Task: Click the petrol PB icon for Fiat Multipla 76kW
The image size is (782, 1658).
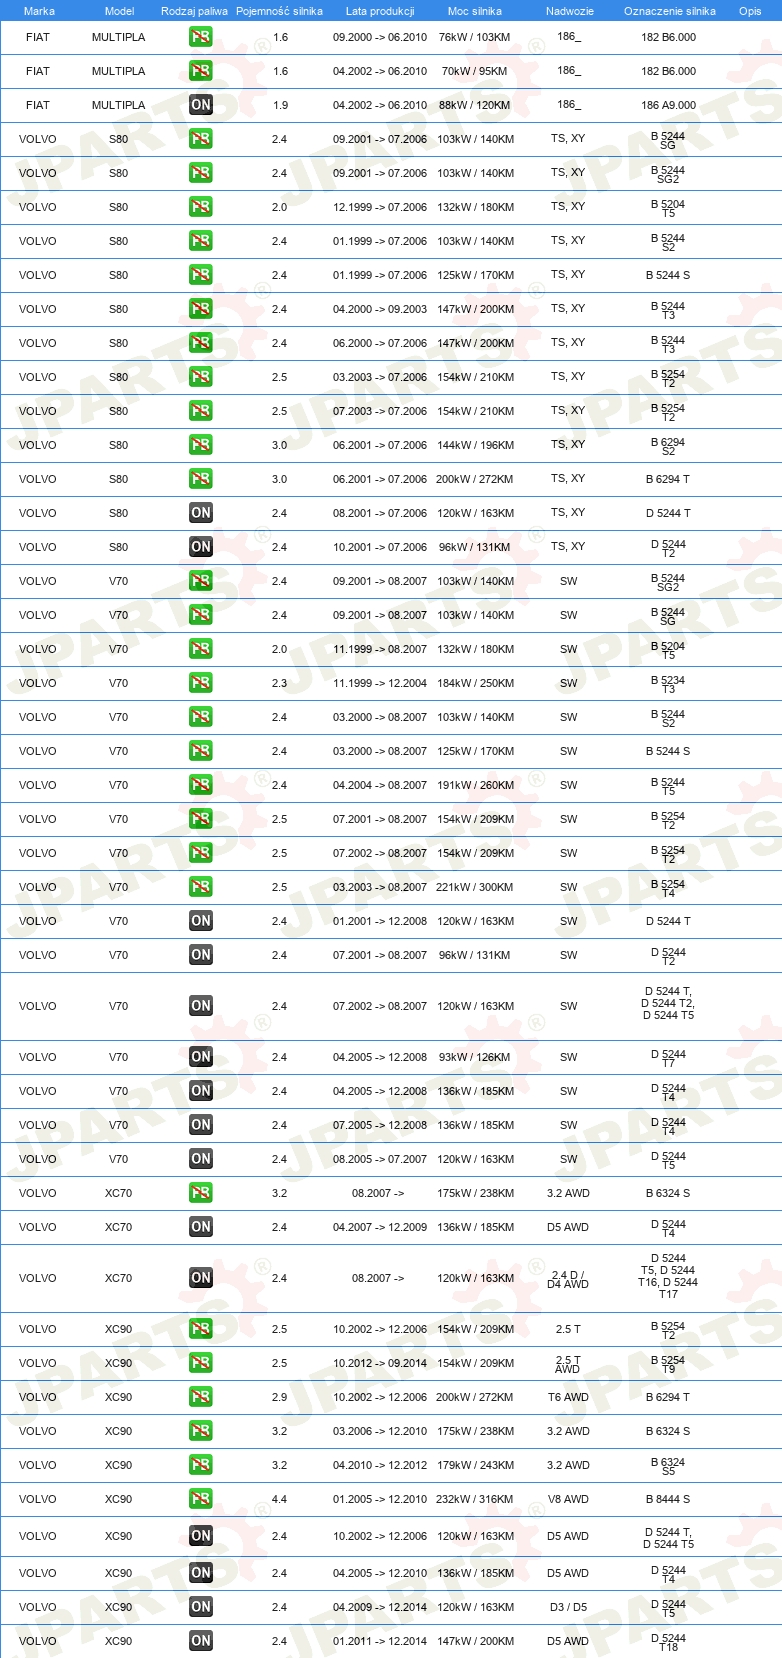Action: point(201,37)
